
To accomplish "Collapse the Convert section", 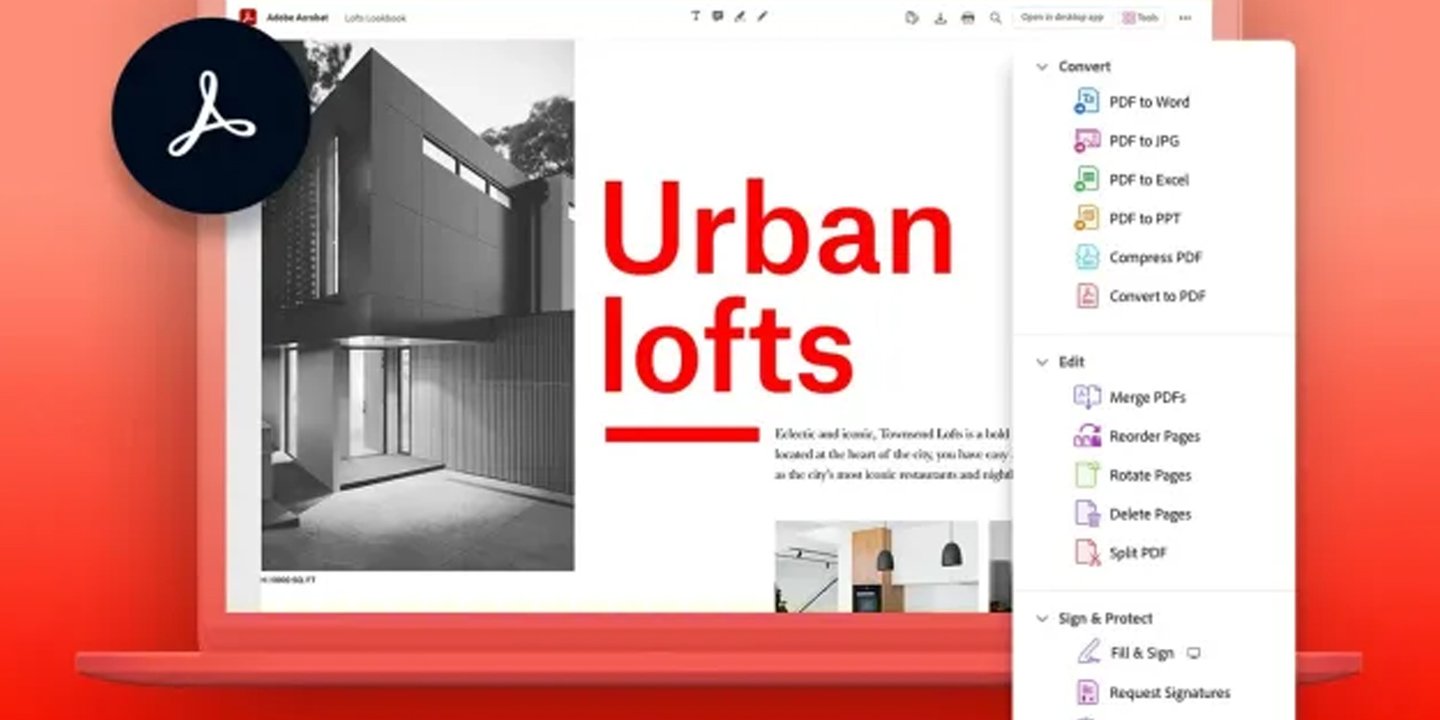I will pyautogui.click(x=1041, y=67).
